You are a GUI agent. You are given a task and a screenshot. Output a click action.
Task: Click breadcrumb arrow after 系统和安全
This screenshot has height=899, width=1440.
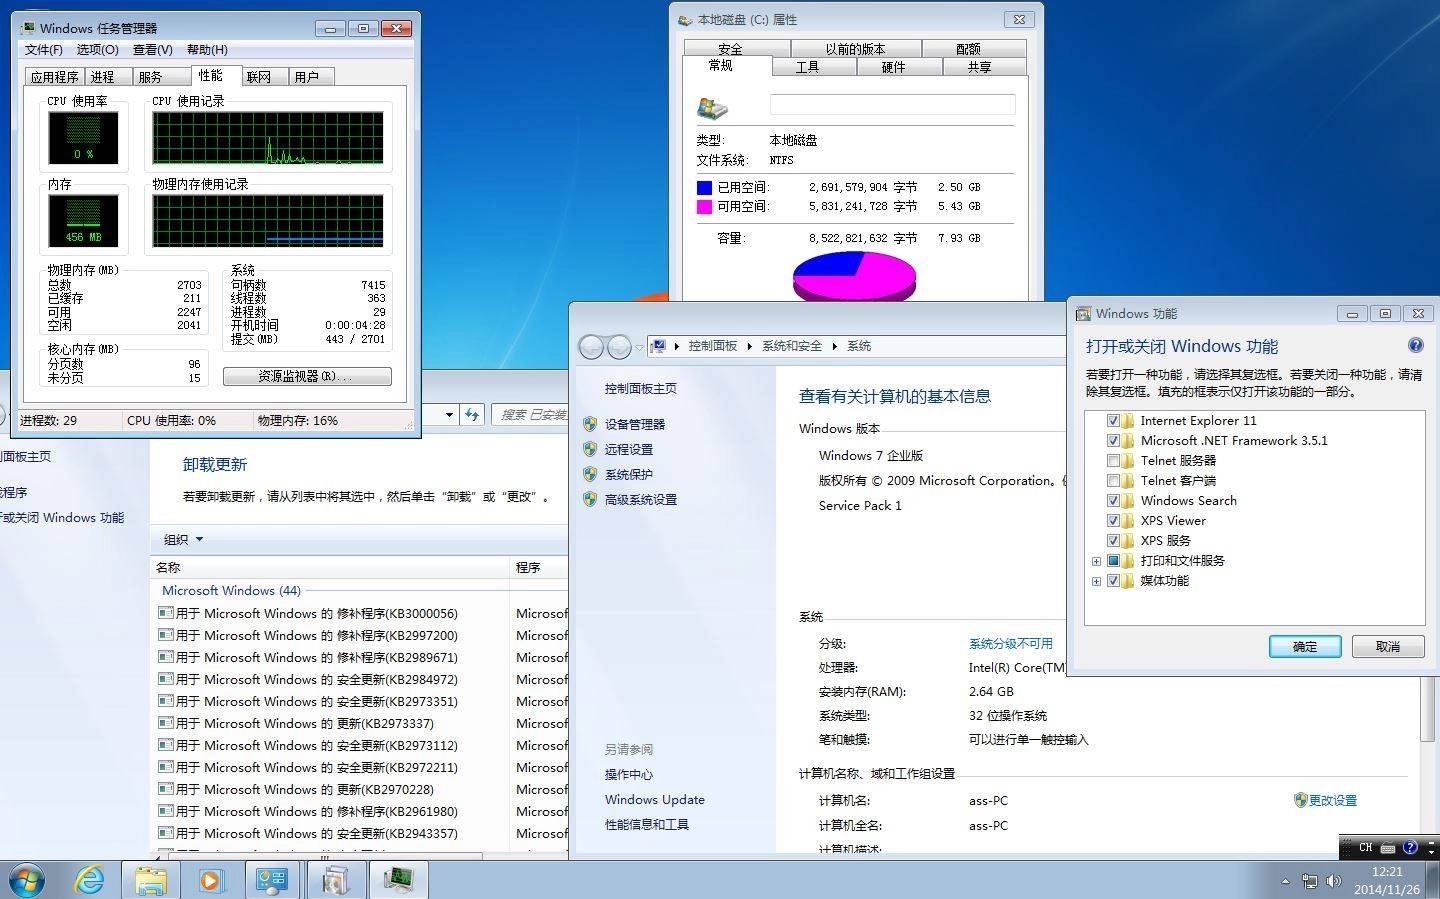(834, 346)
